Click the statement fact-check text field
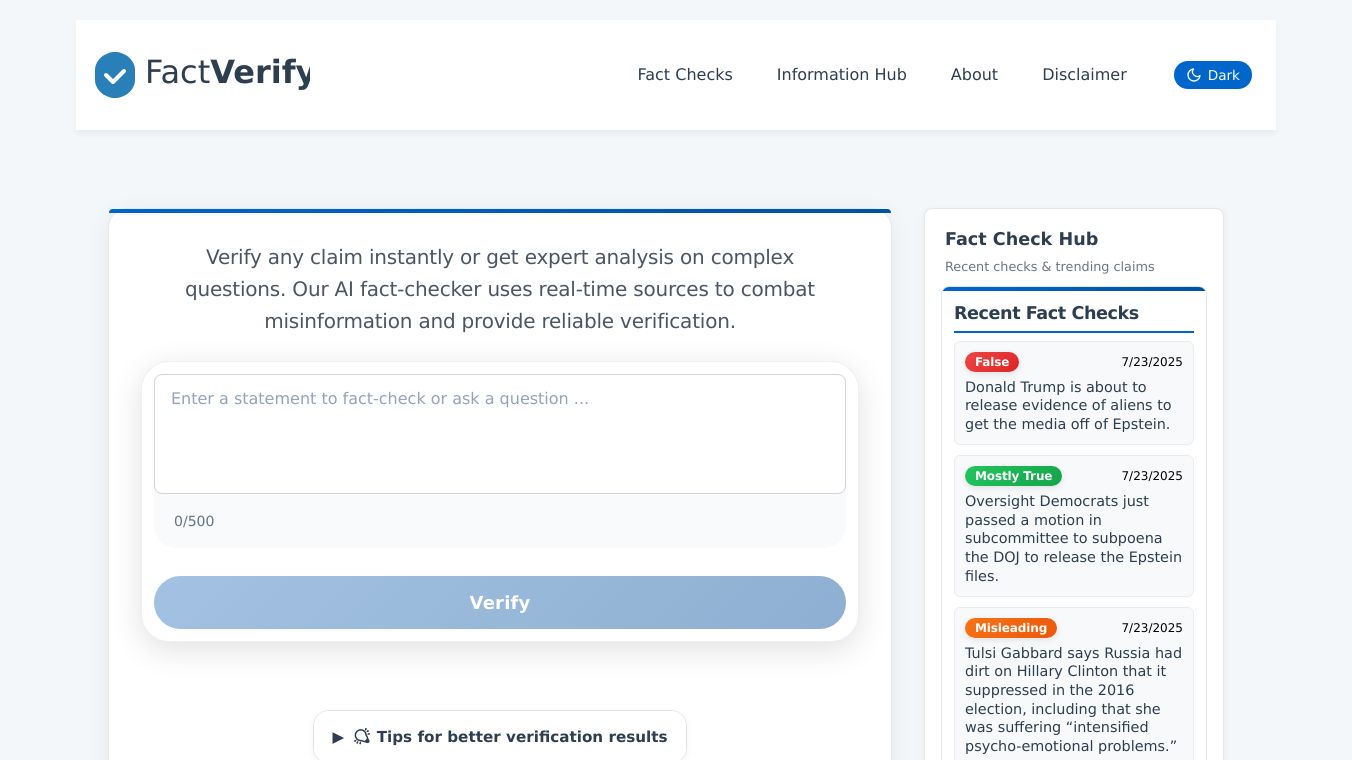This screenshot has width=1352, height=760. 499,433
